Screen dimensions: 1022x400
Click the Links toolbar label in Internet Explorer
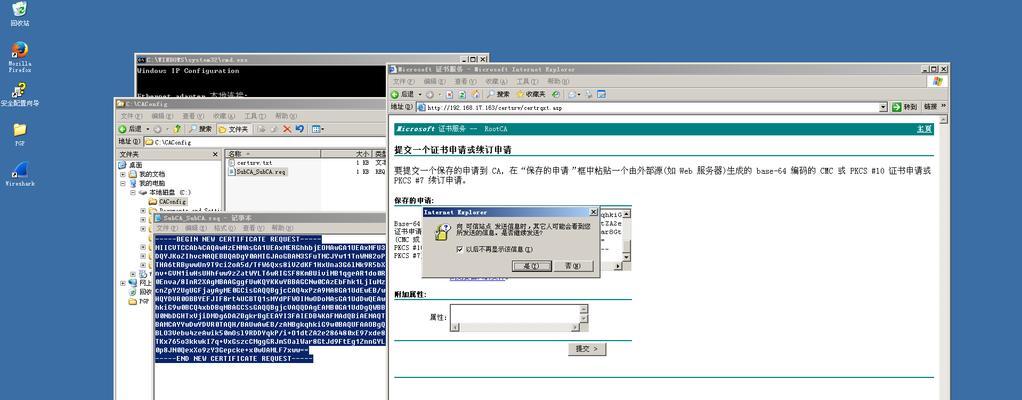coord(930,107)
